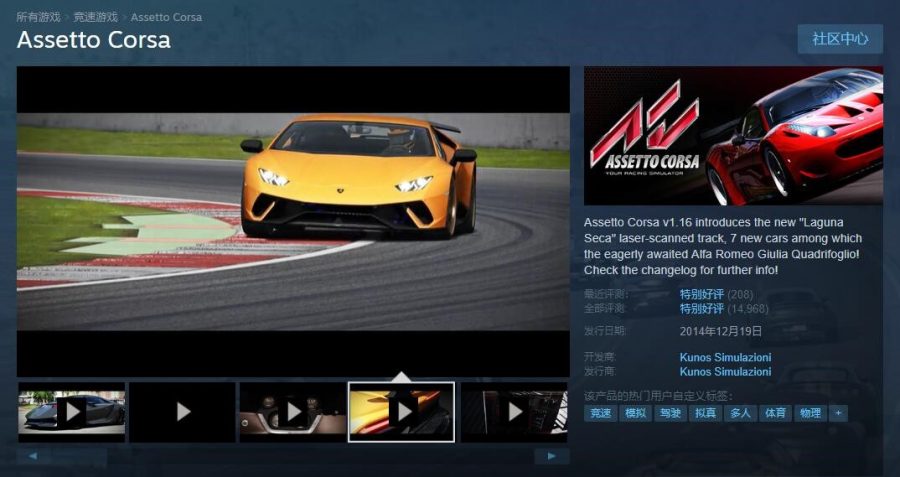
Task: Select the 拟真 tag
Action: [x=705, y=413]
